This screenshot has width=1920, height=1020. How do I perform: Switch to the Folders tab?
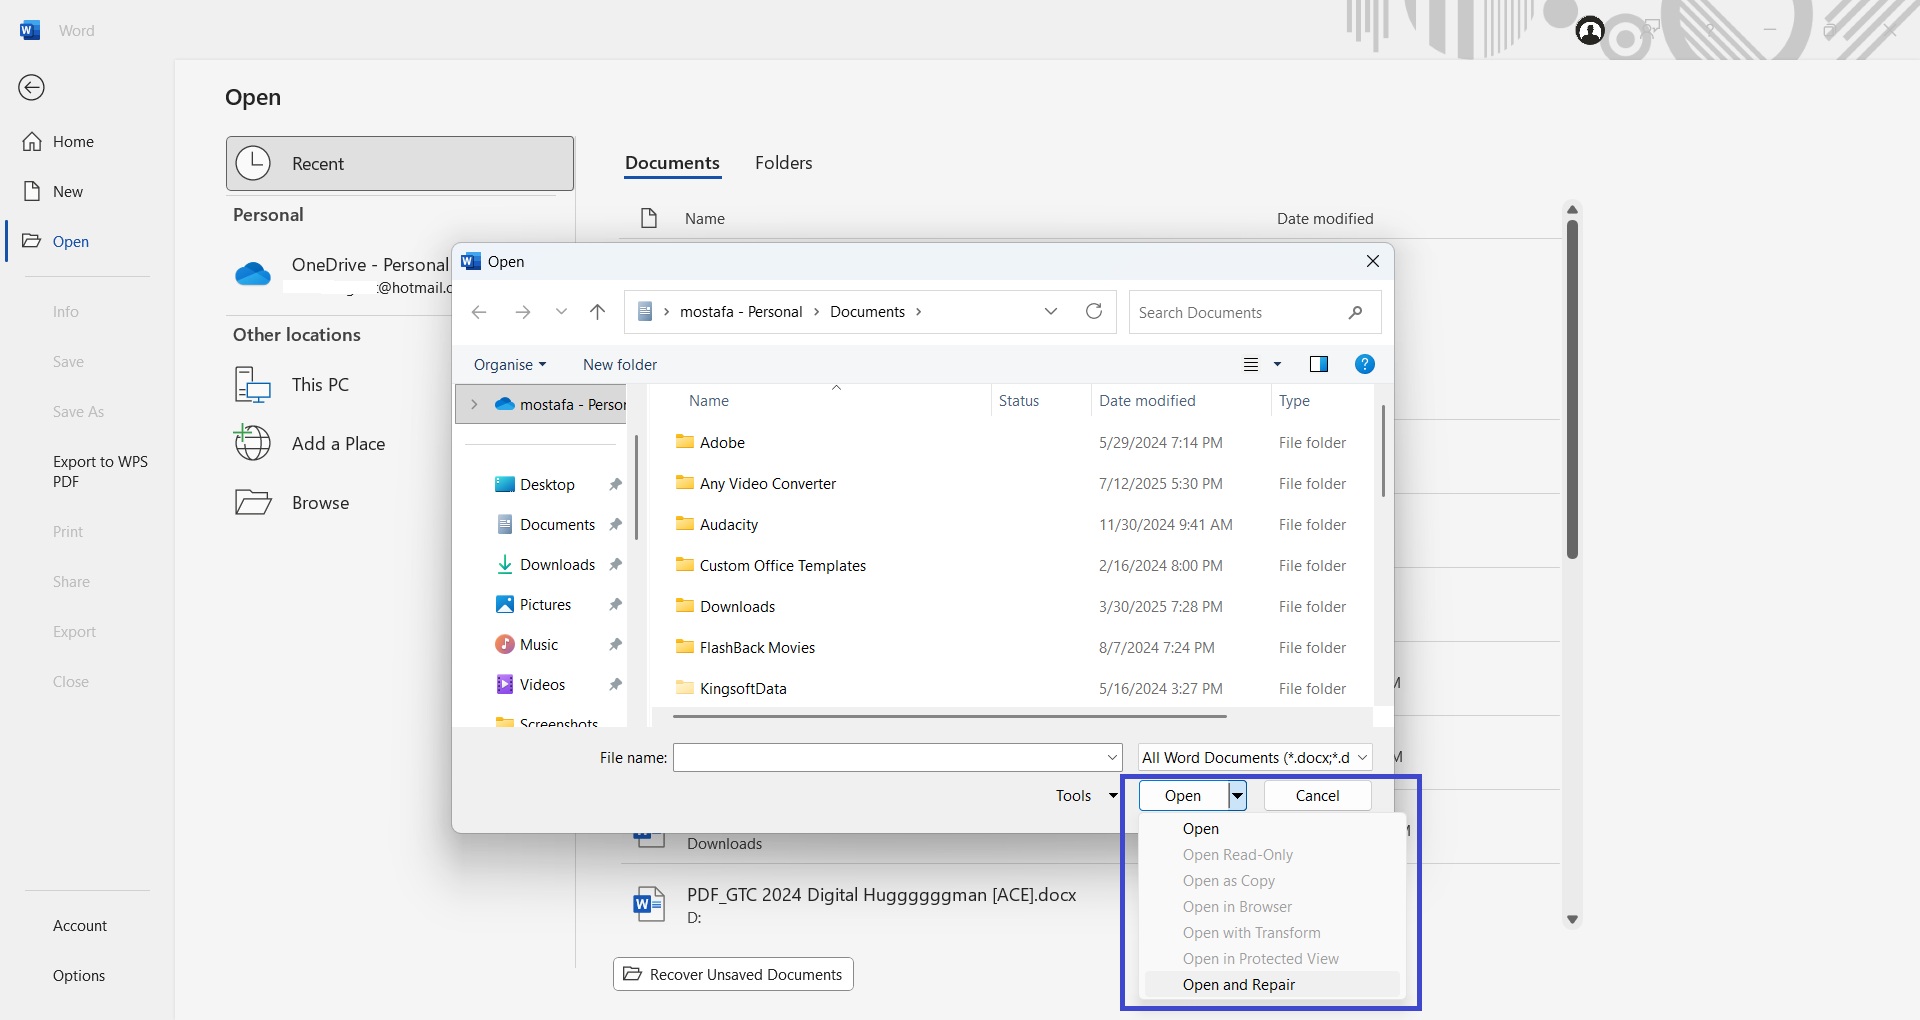point(783,163)
